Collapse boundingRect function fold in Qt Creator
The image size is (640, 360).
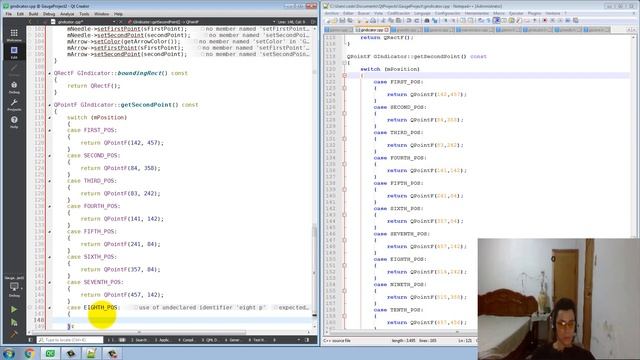(x=50, y=73)
